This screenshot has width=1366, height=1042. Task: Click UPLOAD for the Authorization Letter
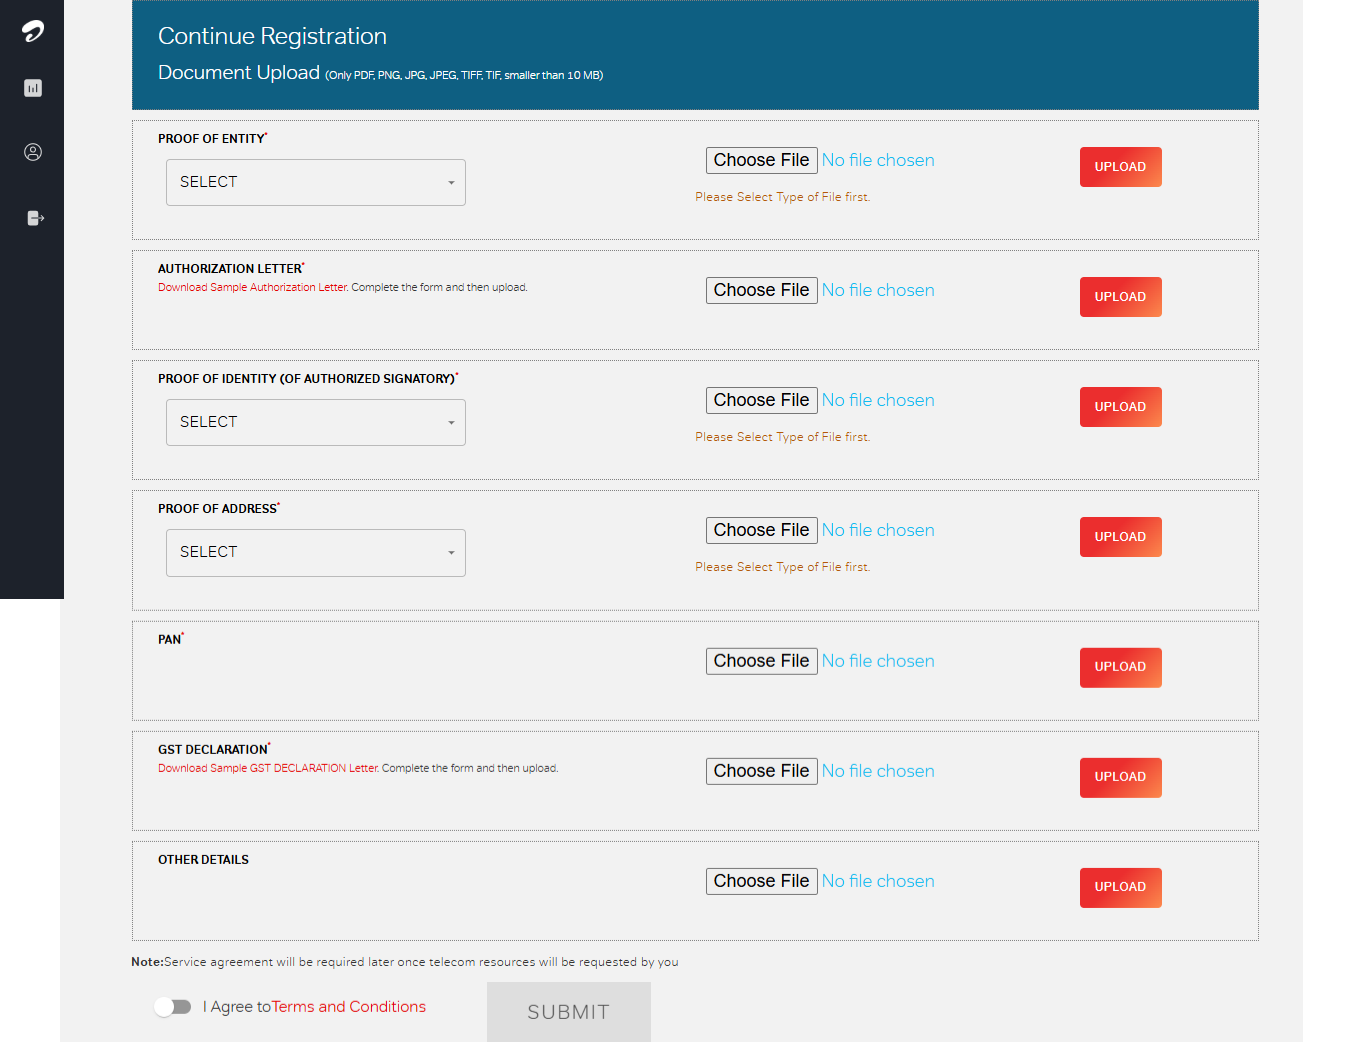pos(1120,296)
